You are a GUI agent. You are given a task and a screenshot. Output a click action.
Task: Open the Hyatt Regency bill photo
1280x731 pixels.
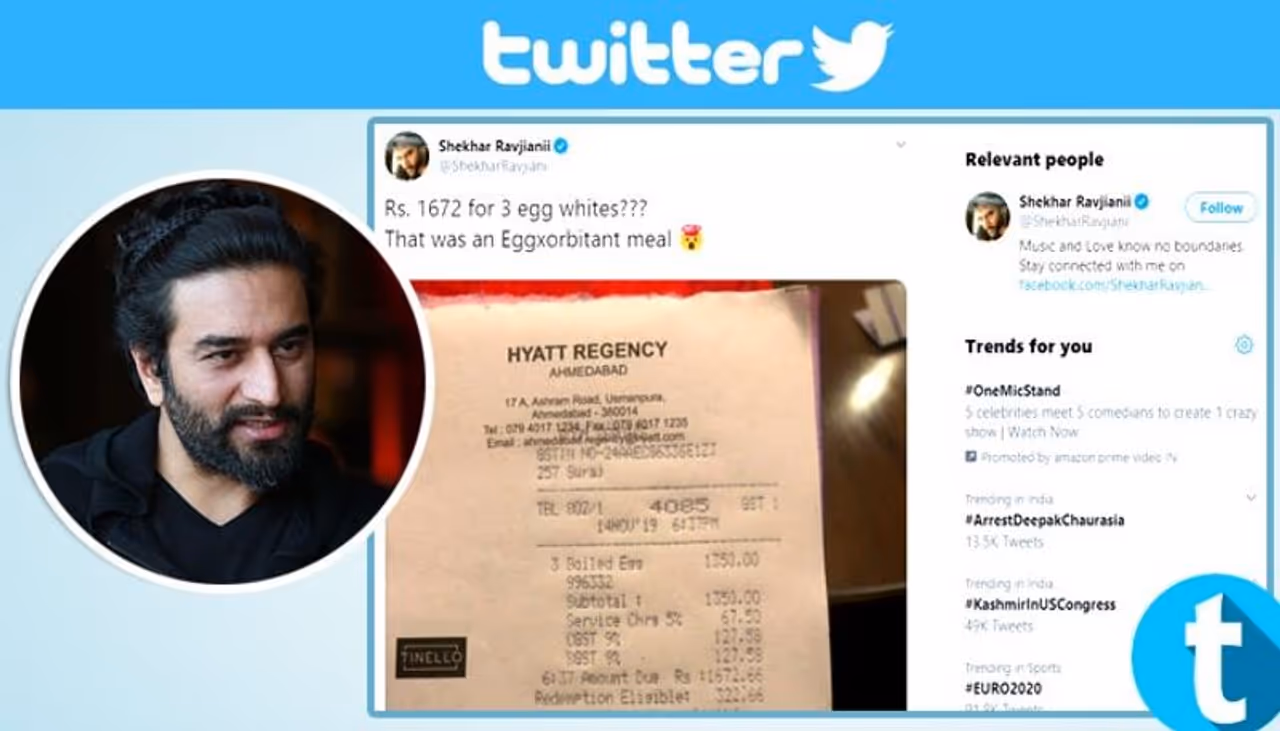coord(645,495)
